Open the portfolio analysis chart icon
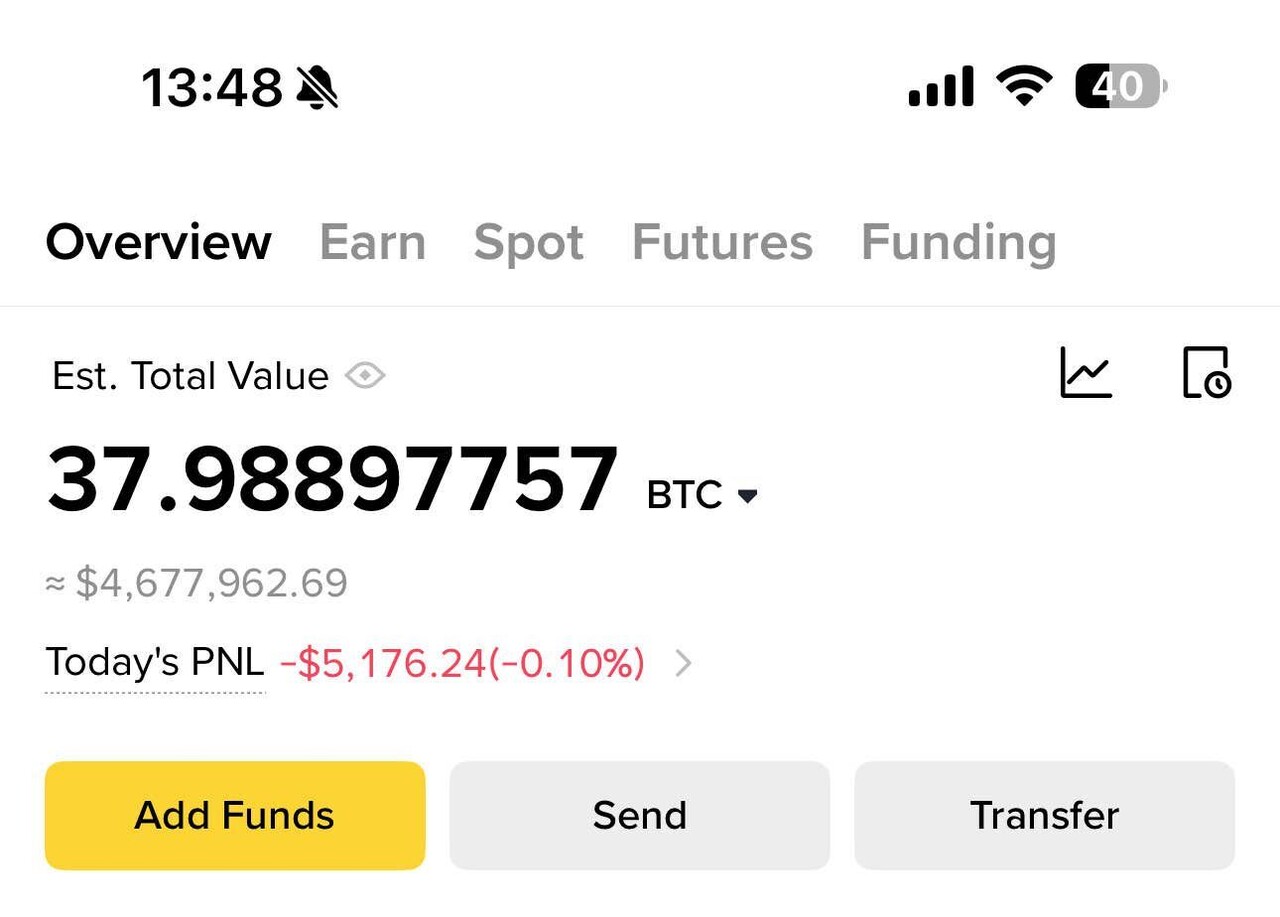1280x917 pixels. [x=1086, y=373]
